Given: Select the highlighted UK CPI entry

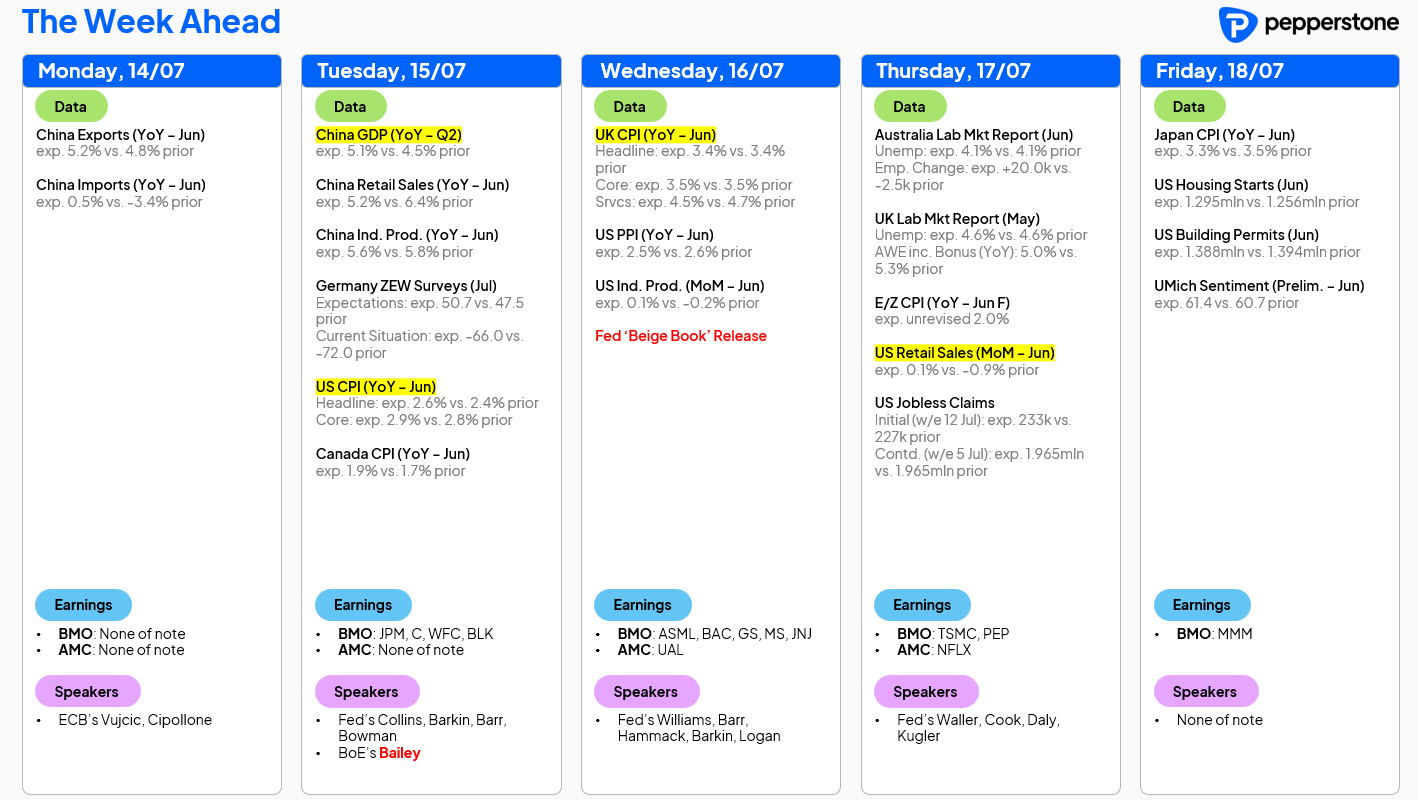Looking at the screenshot, I should pos(656,135).
